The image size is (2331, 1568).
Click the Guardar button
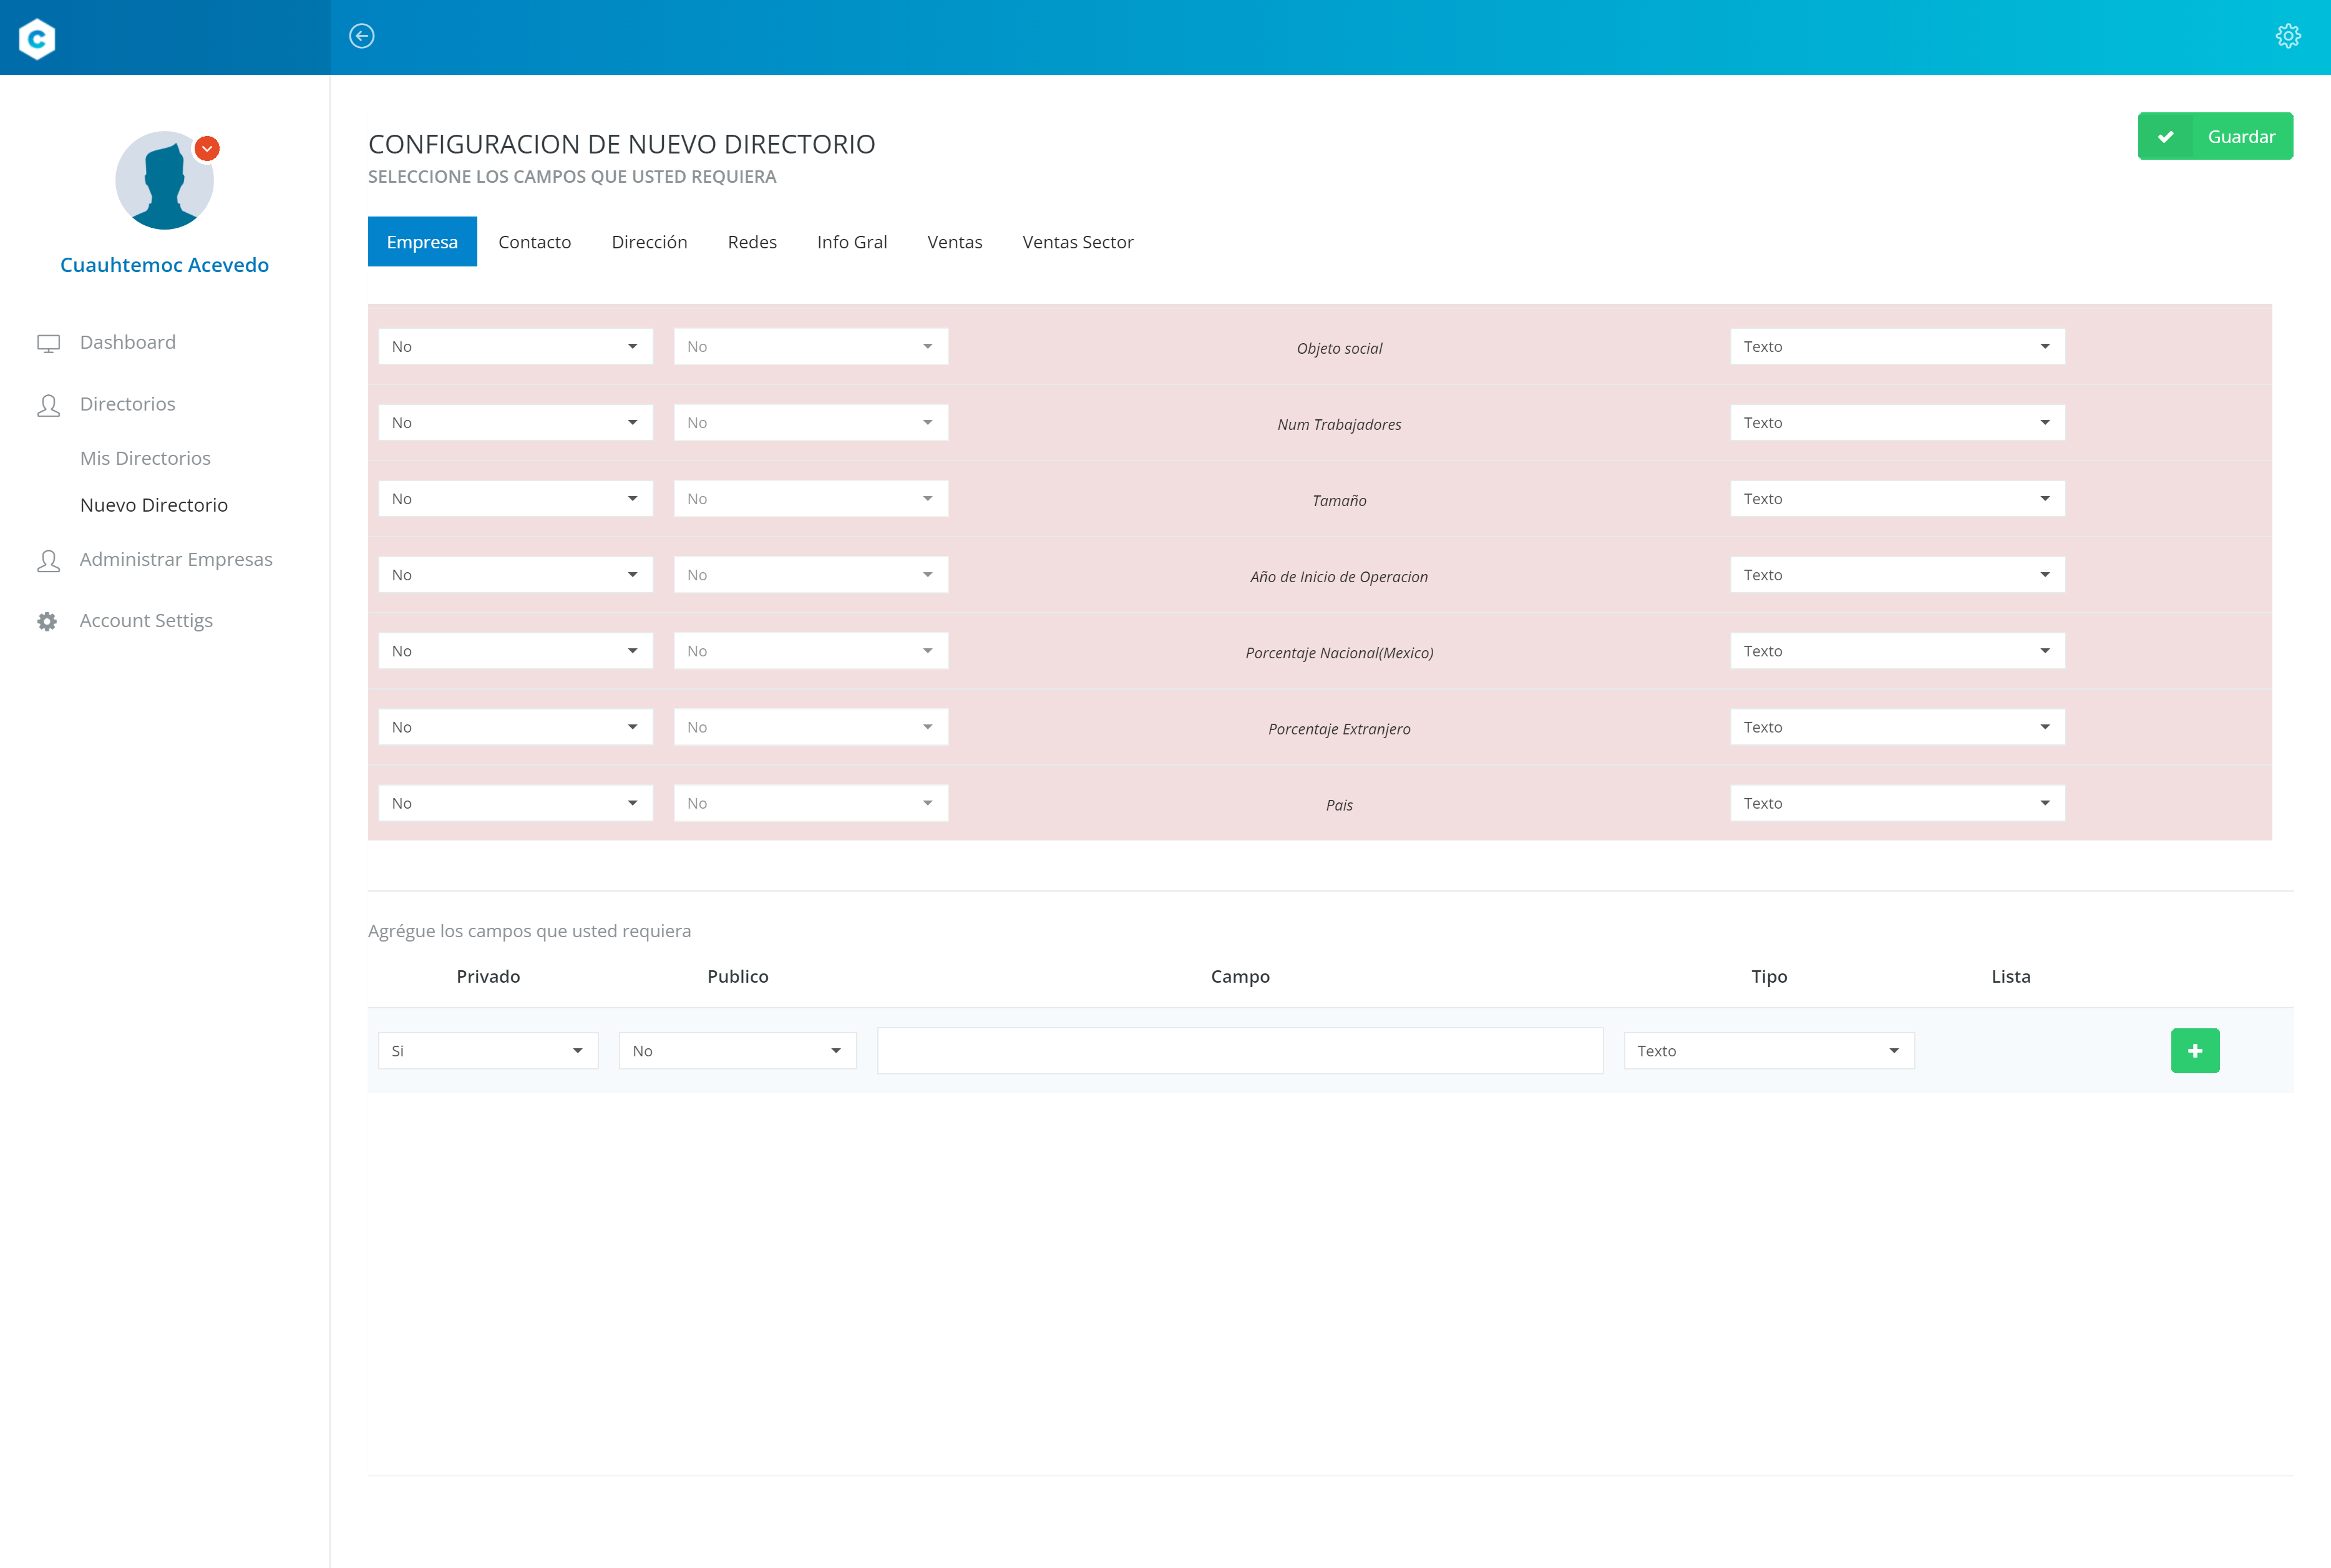click(x=2214, y=137)
